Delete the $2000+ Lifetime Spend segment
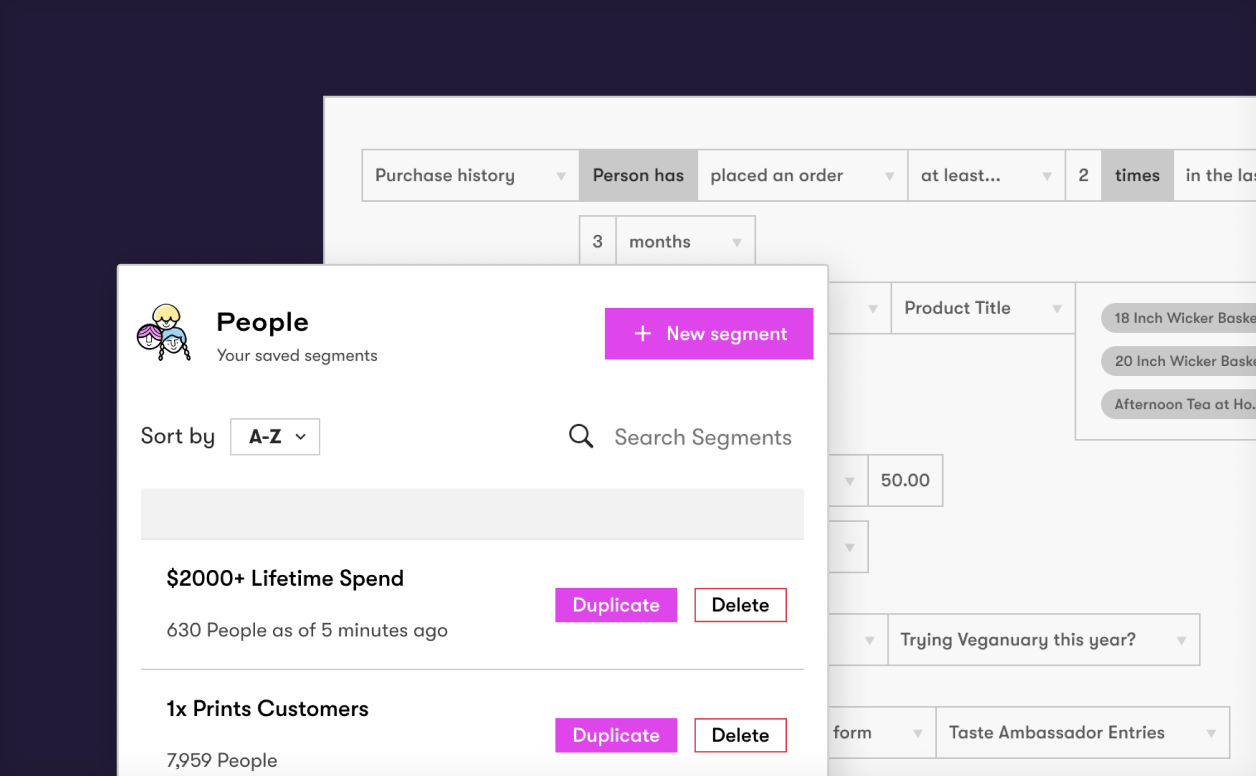 pos(740,605)
